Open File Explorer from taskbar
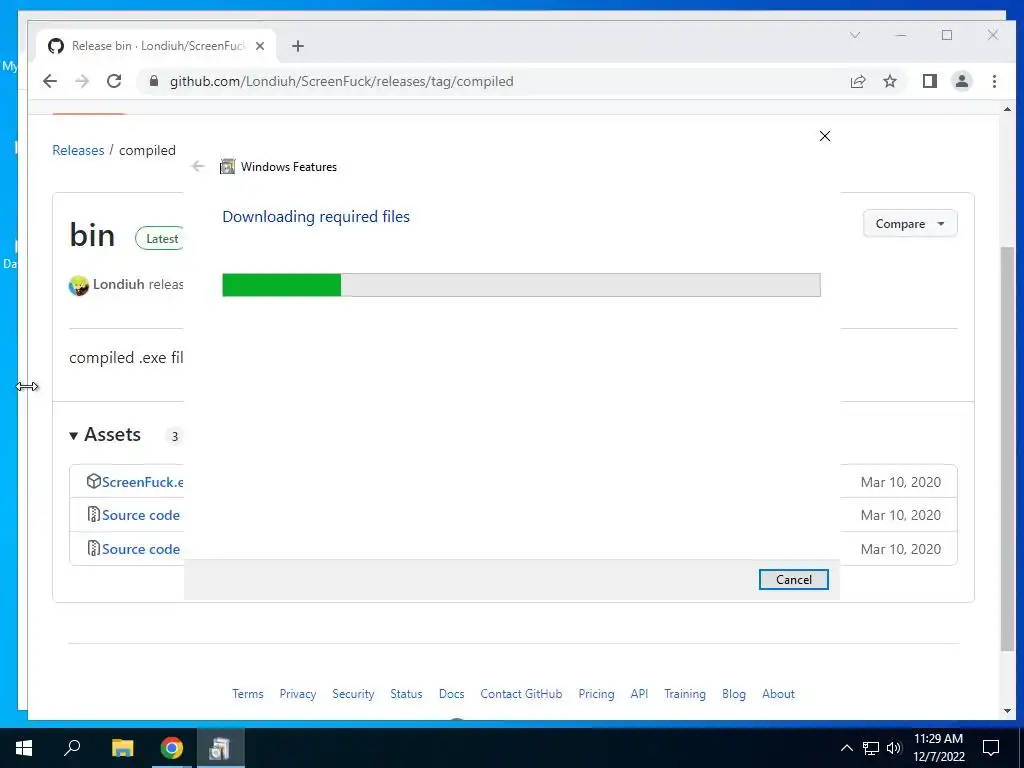The height and width of the screenshot is (768, 1024). [122, 748]
